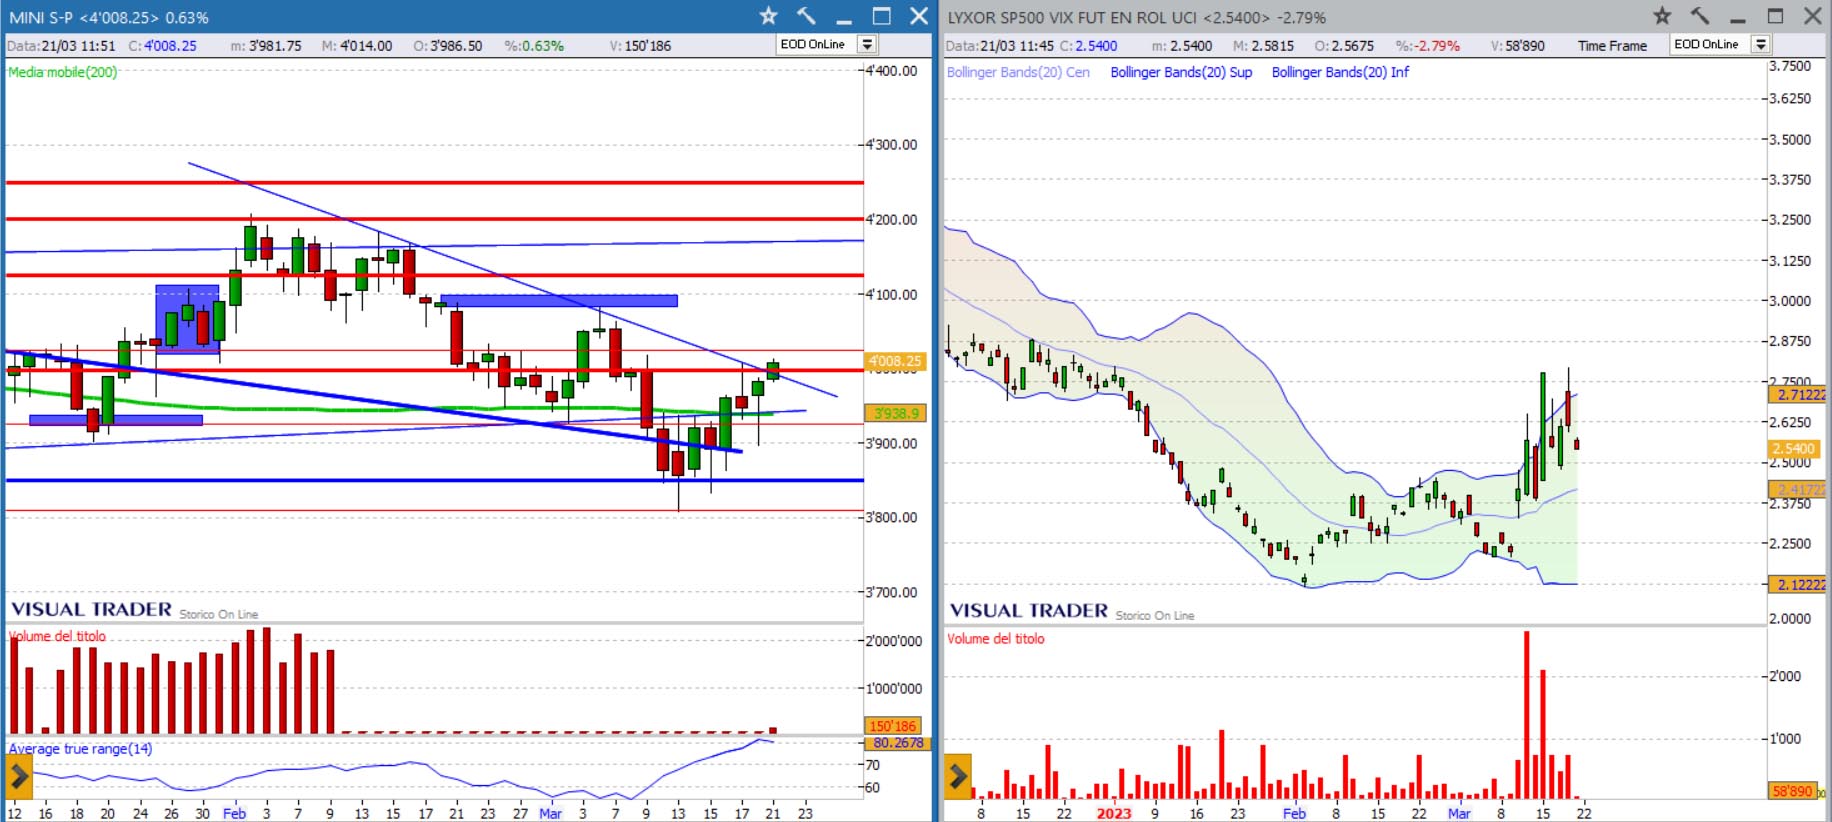Image resolution: width=1832 pixels, height=822 pixels.
Task: Open EOD OnLine dropdown arrow in LYXOR window
Action: (x=1761, y=45)
